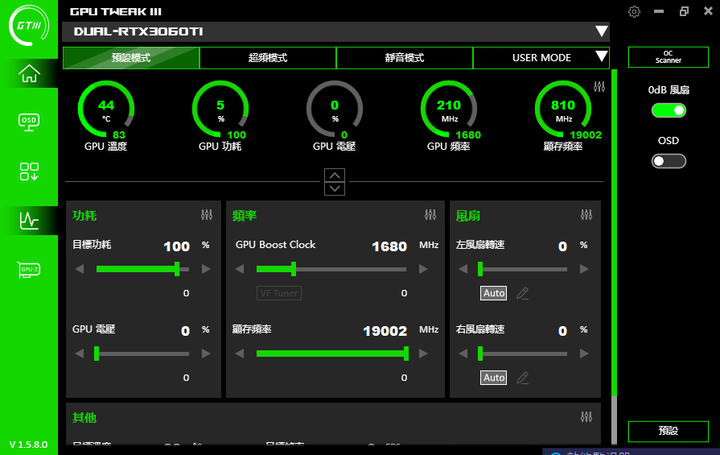Open the Home page in sidebar

29,73
